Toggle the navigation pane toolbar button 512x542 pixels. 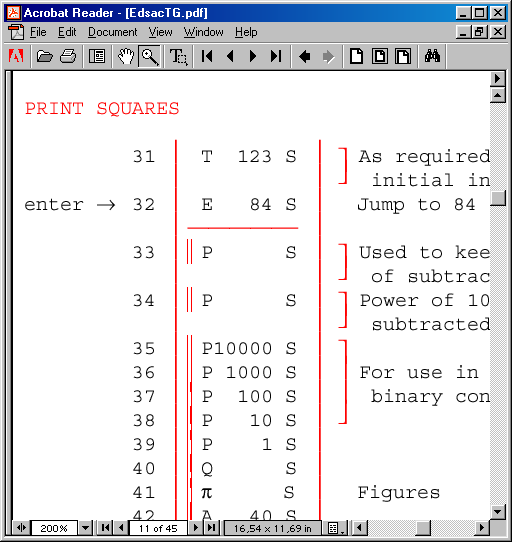pos(97,56)
